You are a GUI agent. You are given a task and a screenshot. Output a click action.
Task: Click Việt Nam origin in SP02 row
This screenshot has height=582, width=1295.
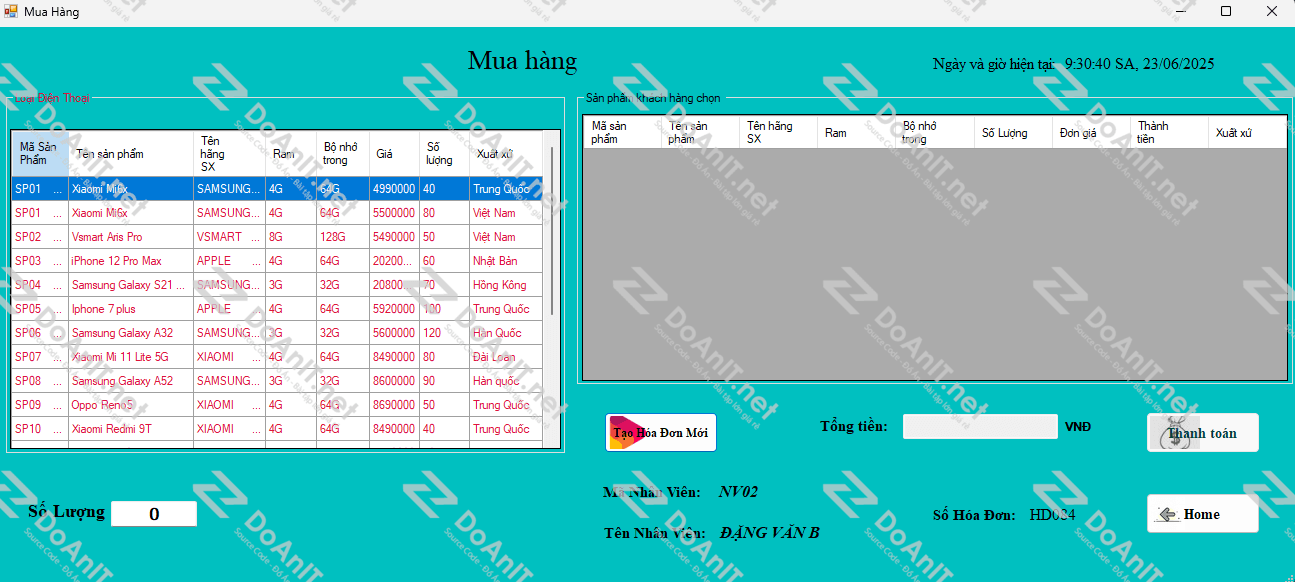[506, 237]
